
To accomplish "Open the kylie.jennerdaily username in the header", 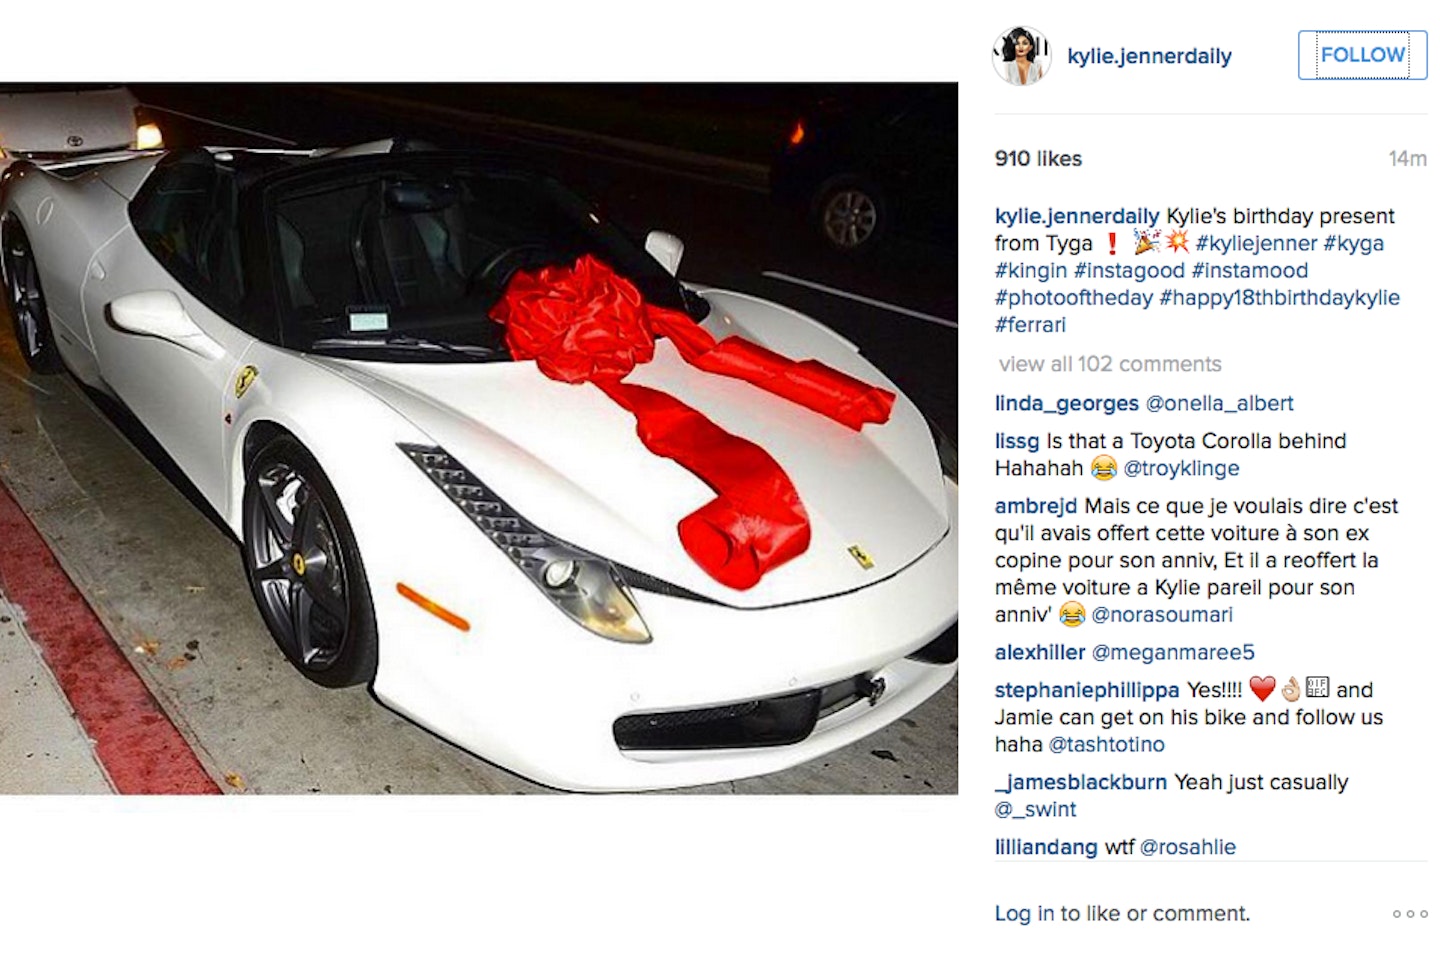I will point(1149,57).
